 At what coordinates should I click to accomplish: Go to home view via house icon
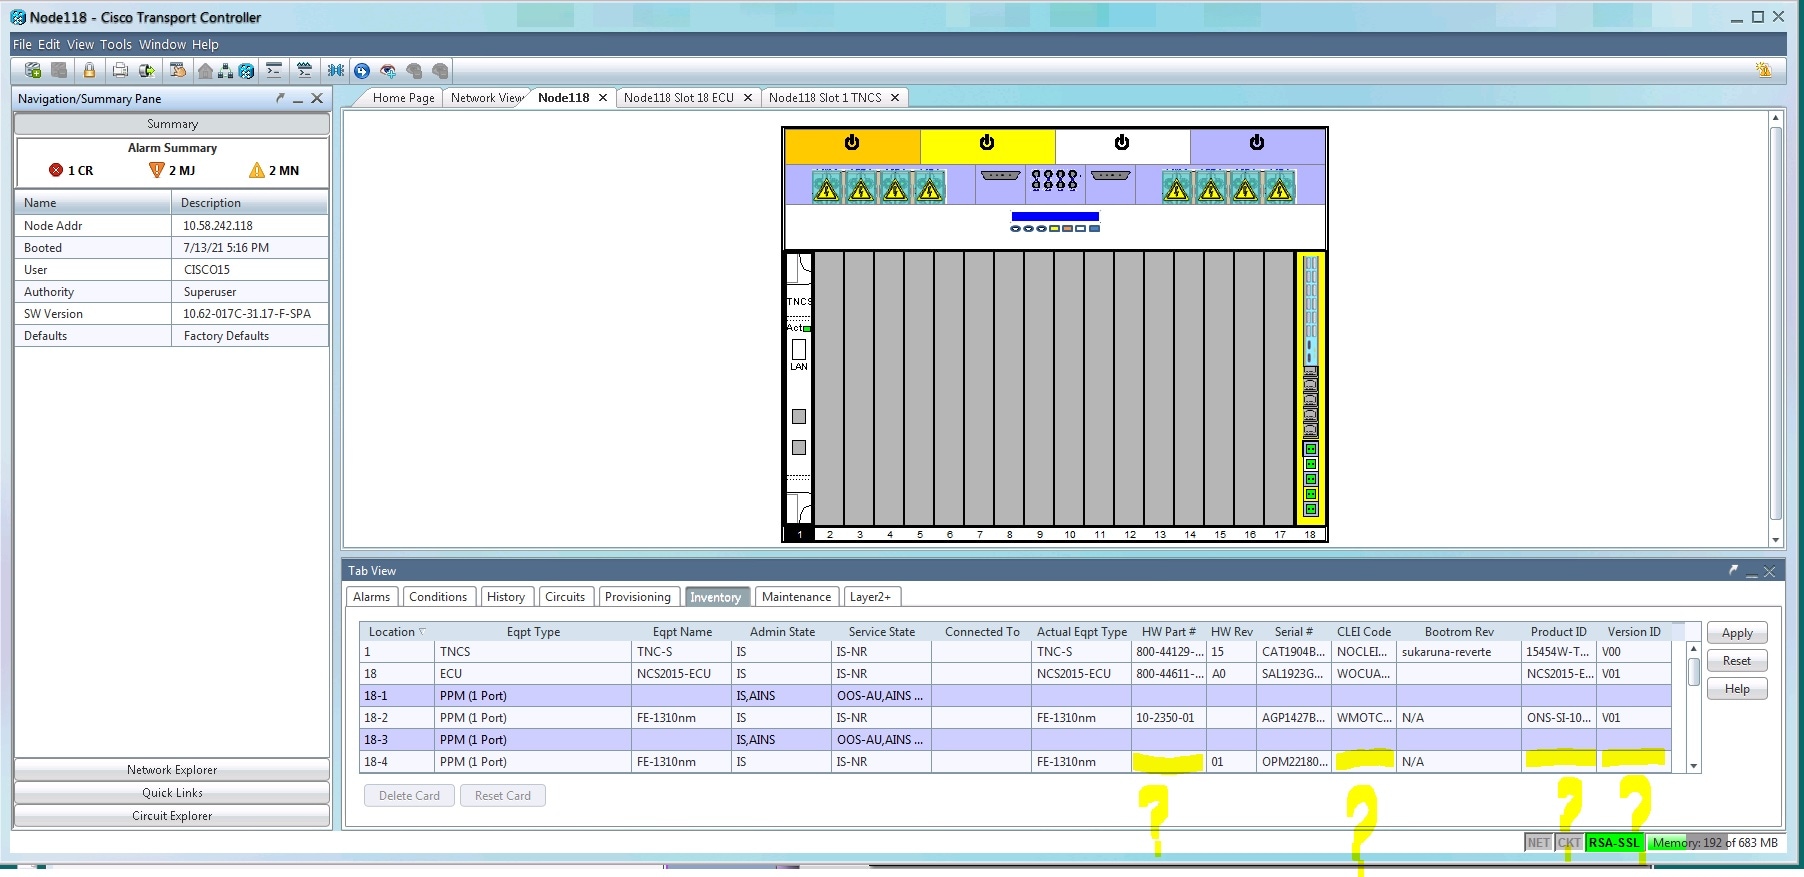(205, 71)
